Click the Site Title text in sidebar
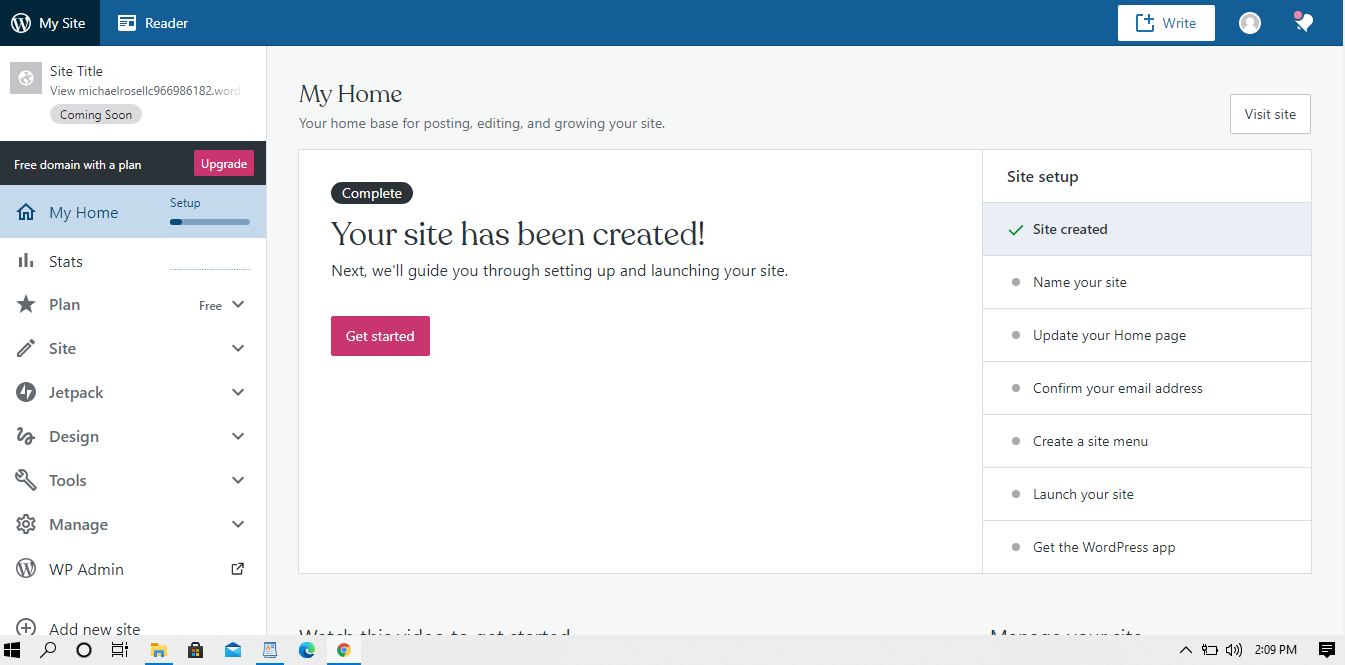The height and width of the screenshot is (665, 1345). [x=76, y=71]
